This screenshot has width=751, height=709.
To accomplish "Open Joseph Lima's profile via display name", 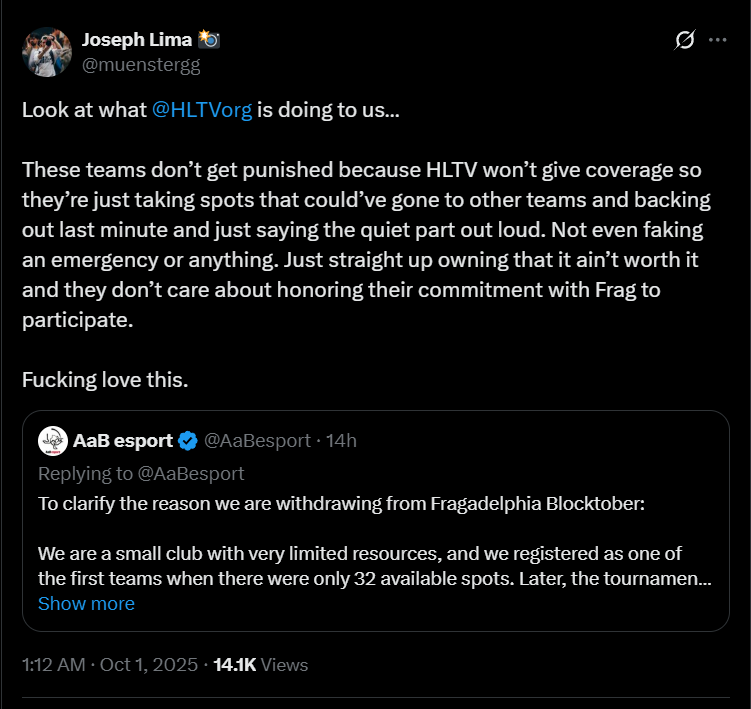I will pyautogui.click(x=138, y=40).
